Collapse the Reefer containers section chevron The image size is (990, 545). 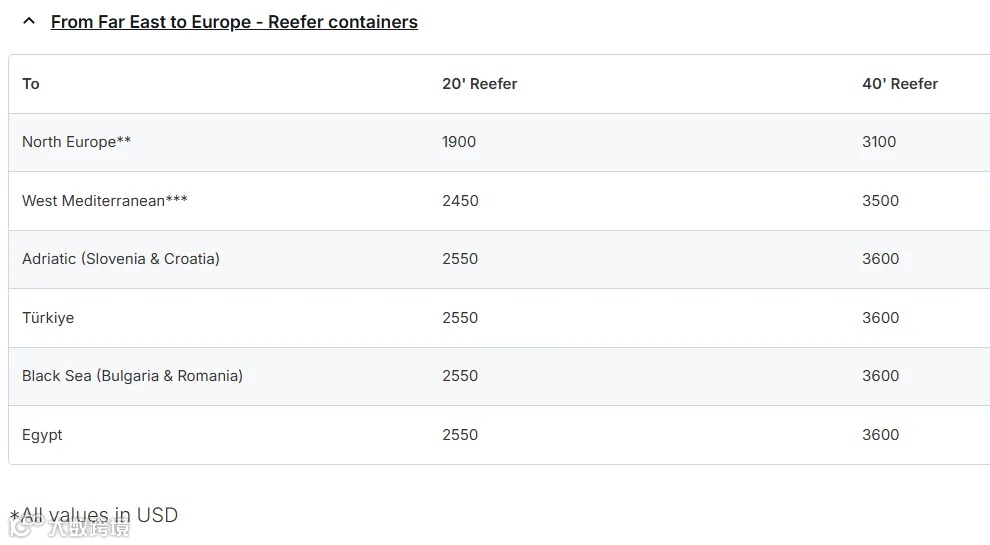point(29,21)
